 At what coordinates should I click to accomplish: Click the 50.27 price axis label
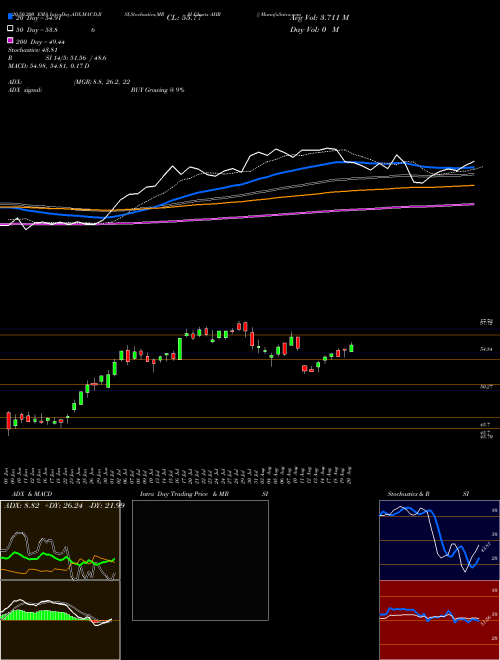486,386
